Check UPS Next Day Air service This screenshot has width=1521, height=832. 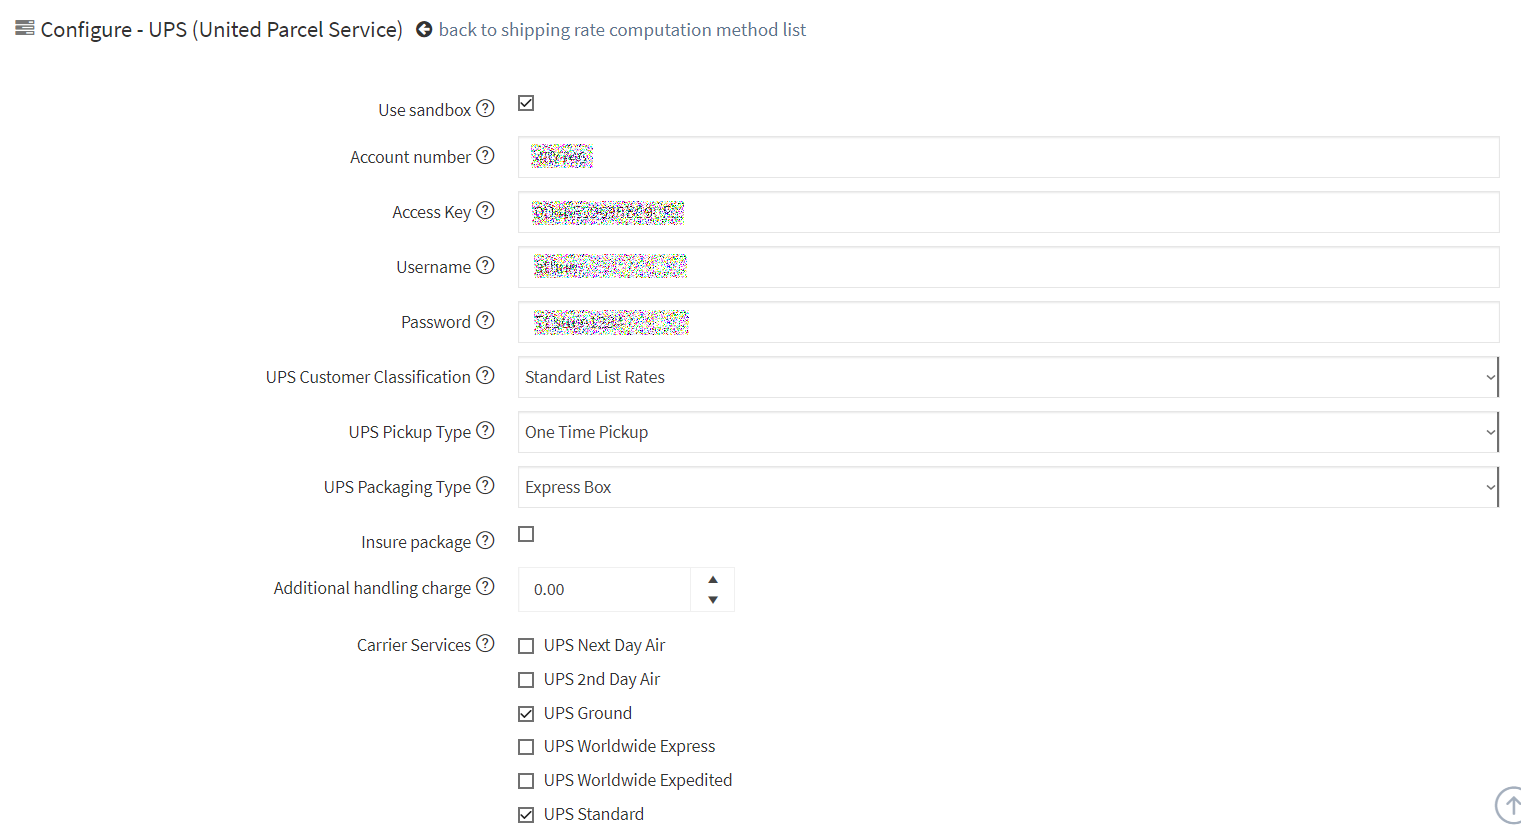pos(526,646)
